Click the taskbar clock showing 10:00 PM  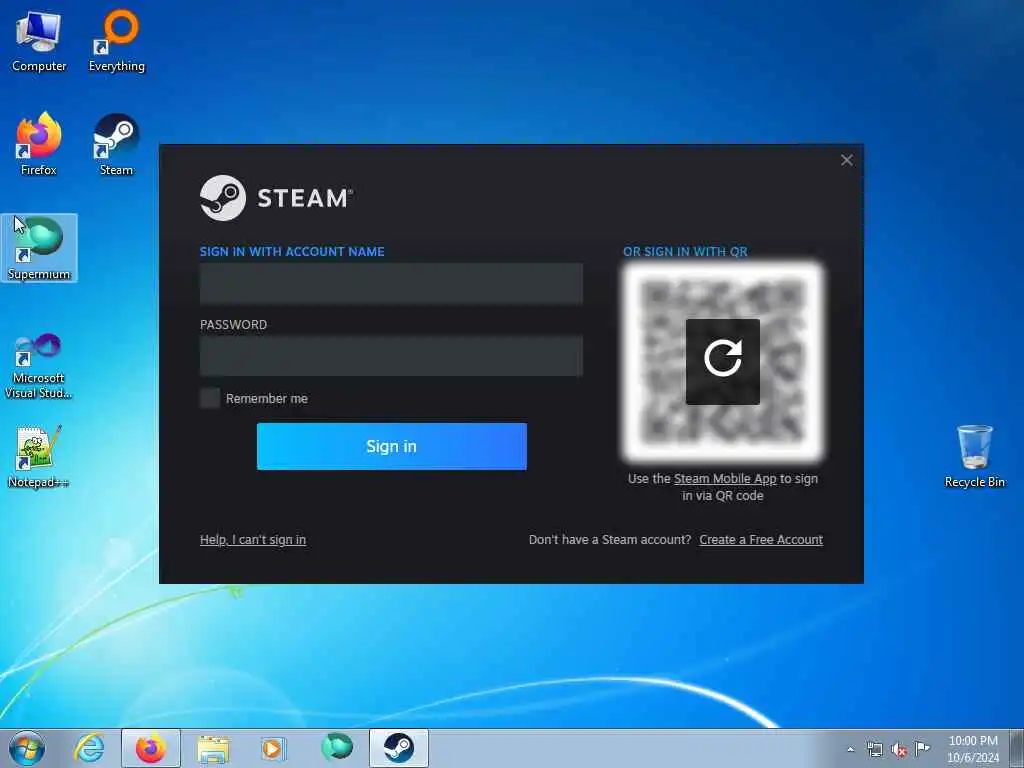(973, 749)
